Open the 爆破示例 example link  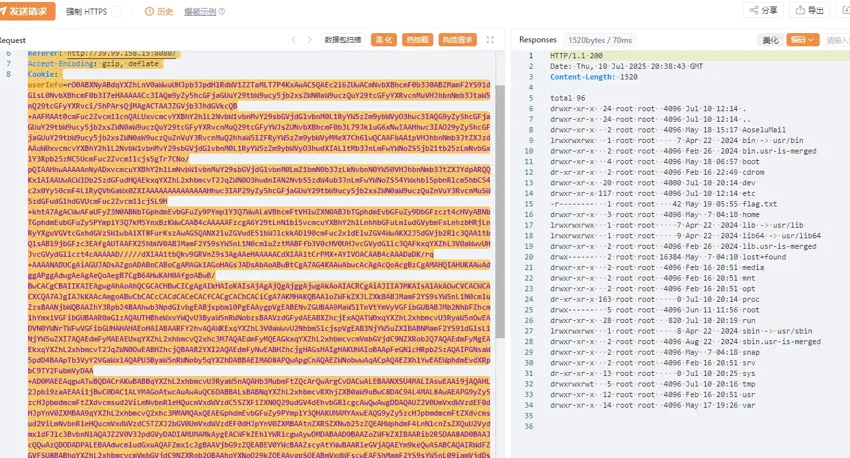pyautogui.click(x=200, y=11)
